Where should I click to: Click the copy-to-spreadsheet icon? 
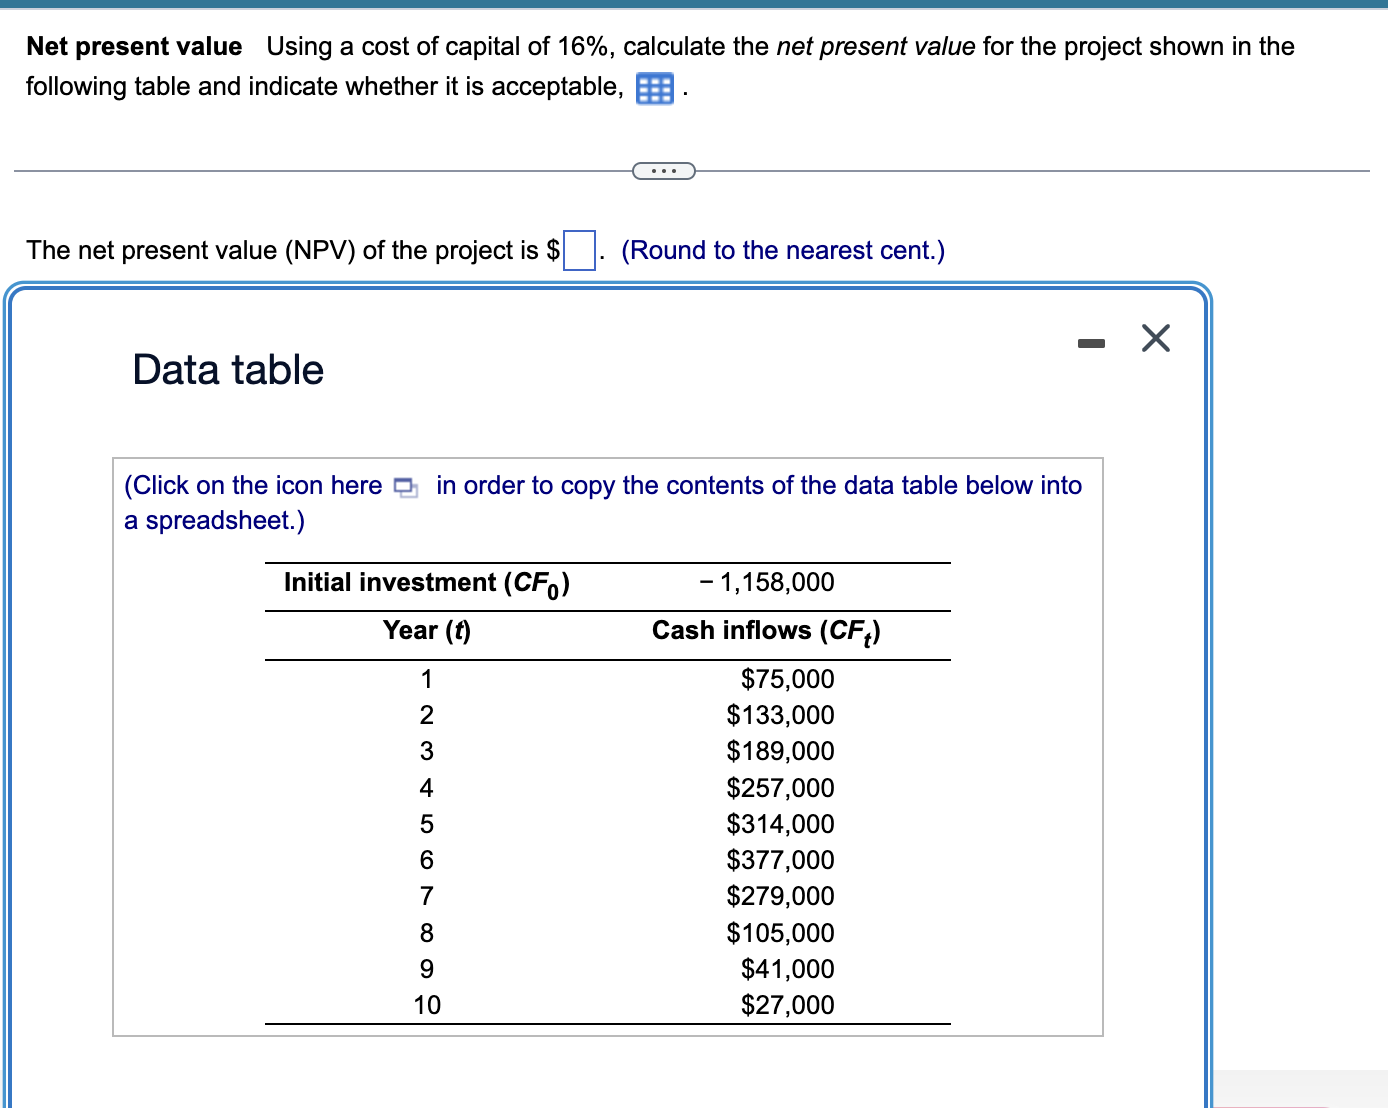point(404,487)
